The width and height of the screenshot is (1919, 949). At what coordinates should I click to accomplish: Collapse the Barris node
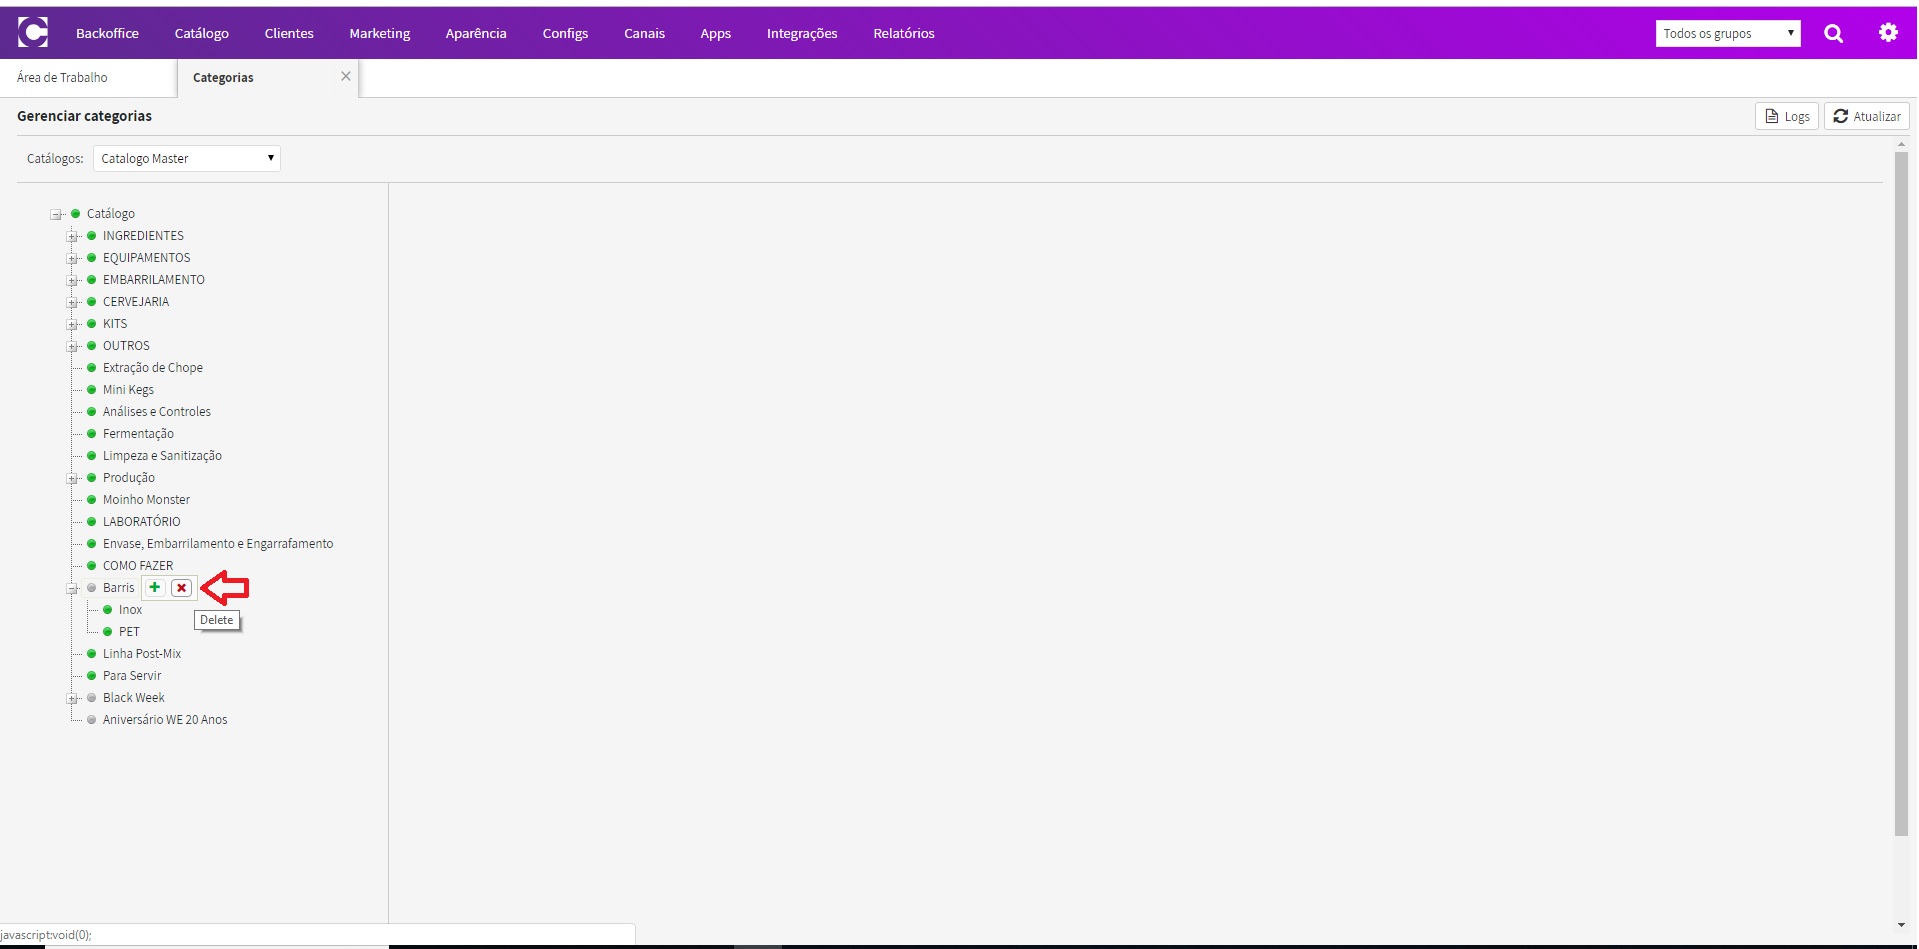click(72, 588)
